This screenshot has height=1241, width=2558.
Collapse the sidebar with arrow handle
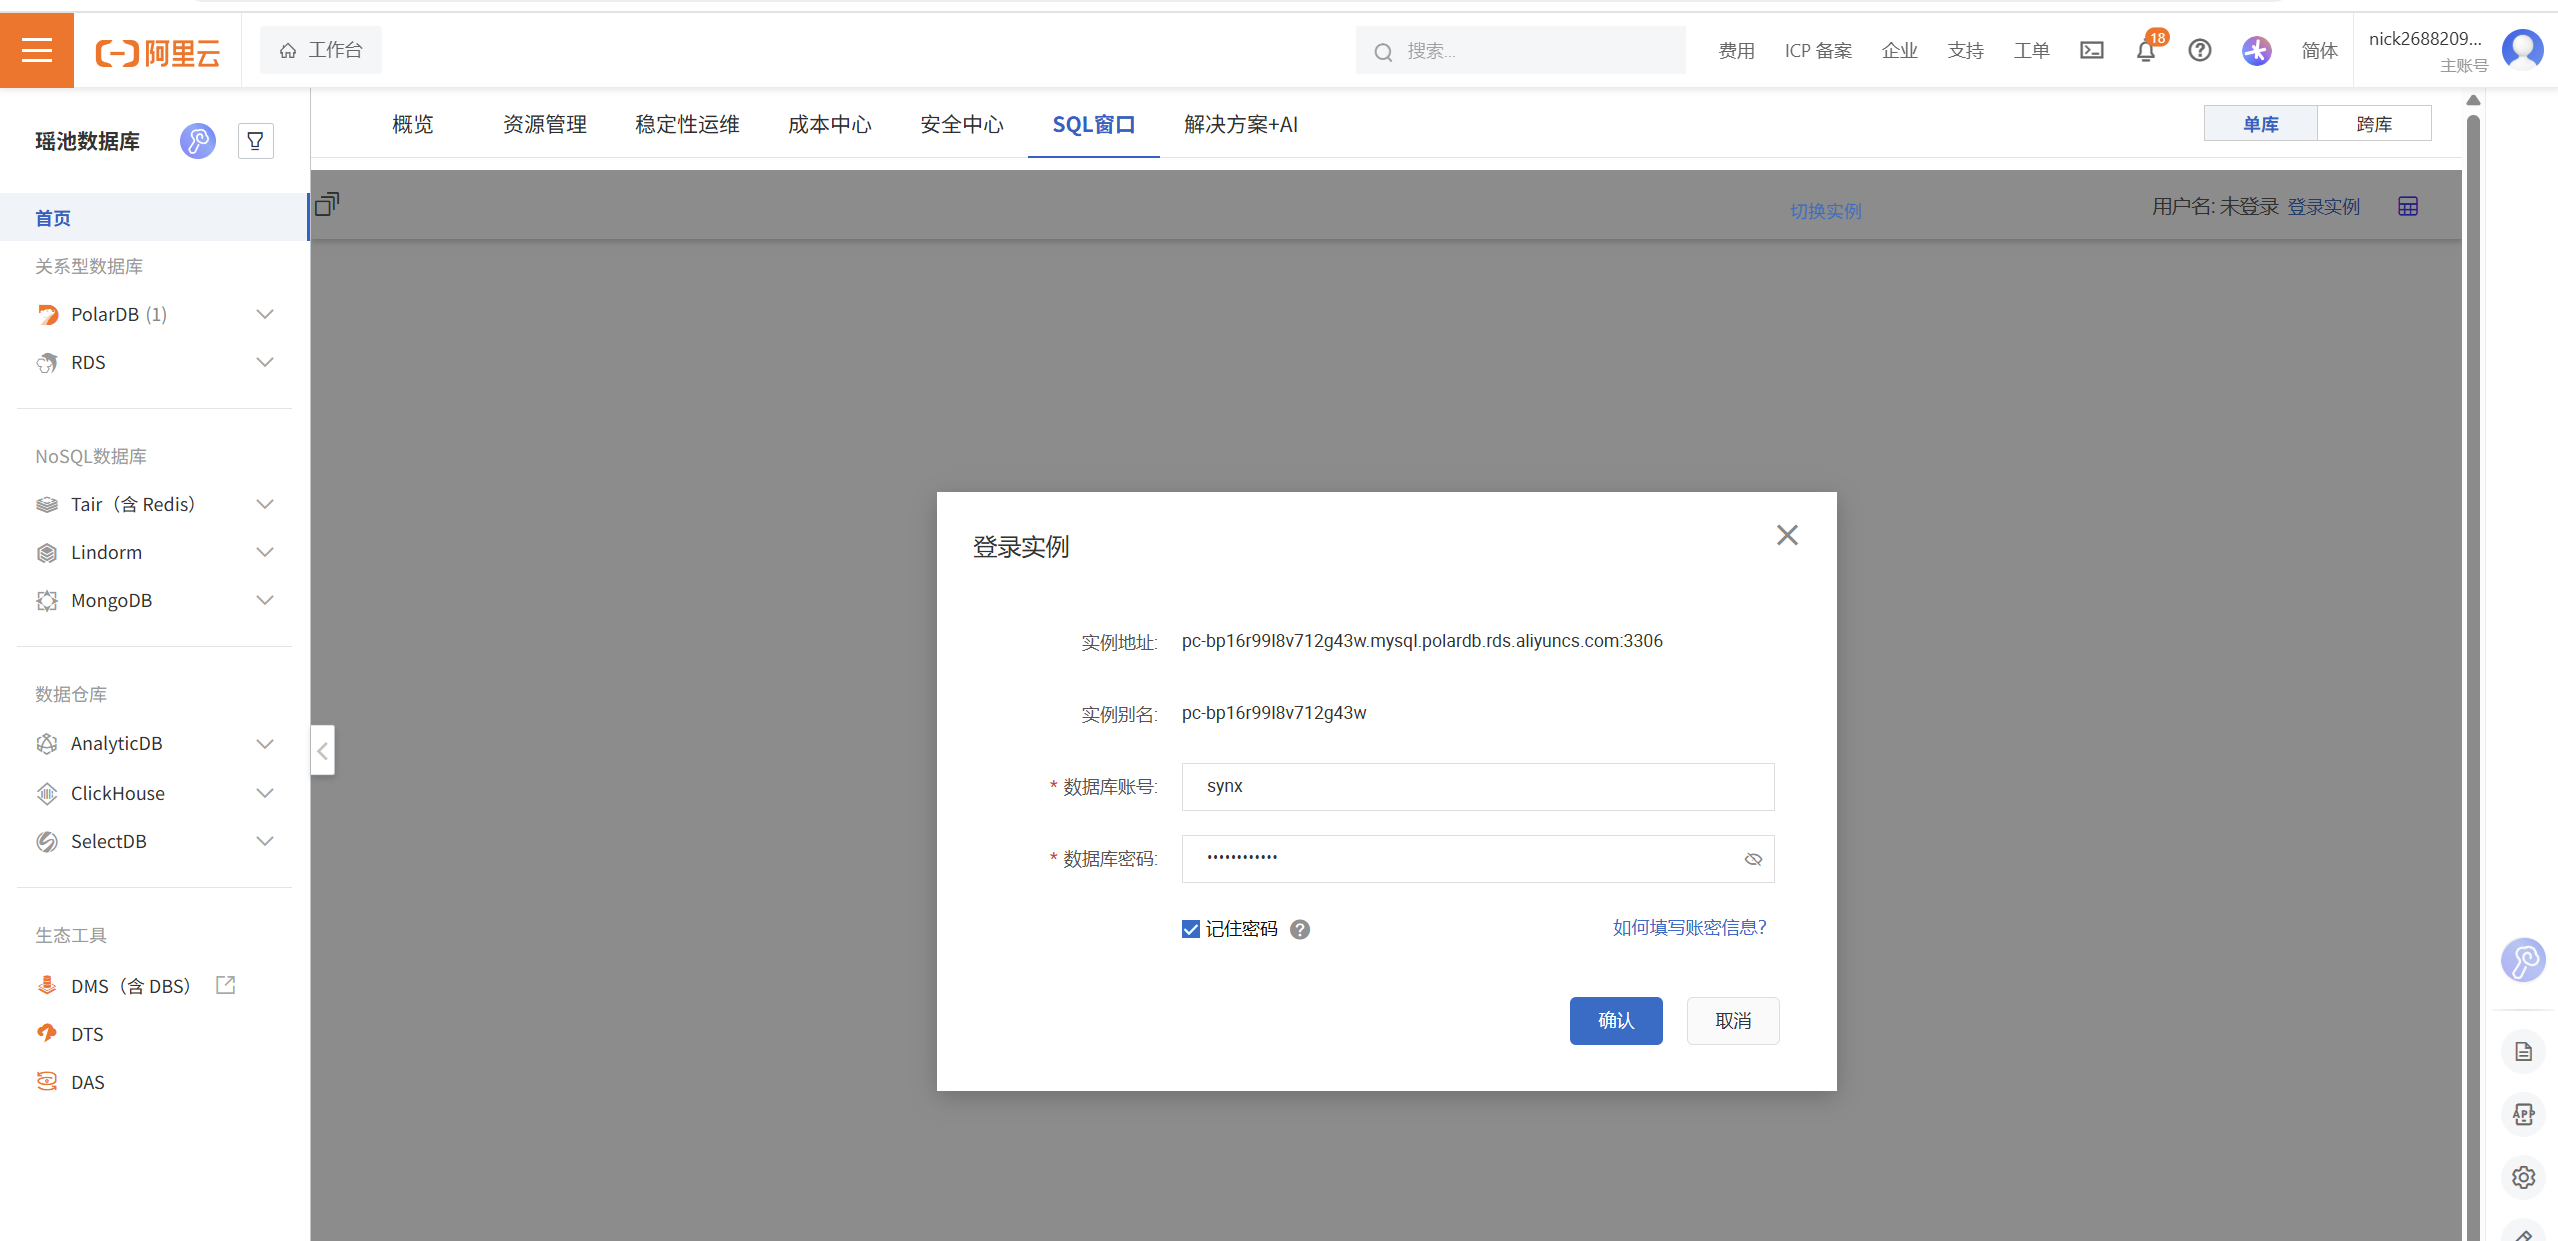322,750
